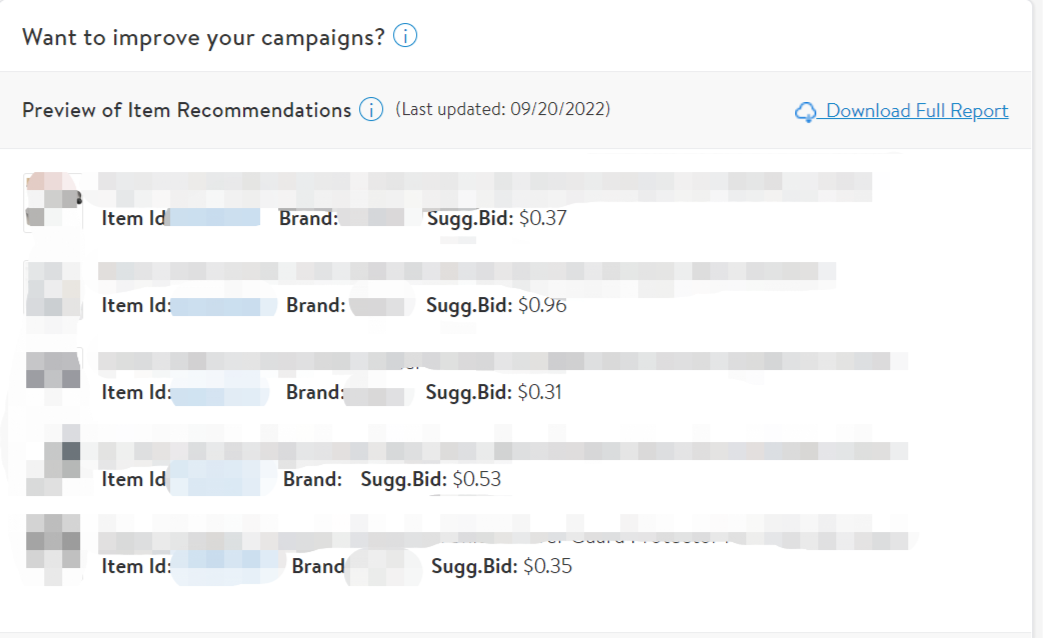The width and height of the screenshot is (1043, 638).
Task: Click the Item Id value in the $0.37 row
Action: [214, 218]
